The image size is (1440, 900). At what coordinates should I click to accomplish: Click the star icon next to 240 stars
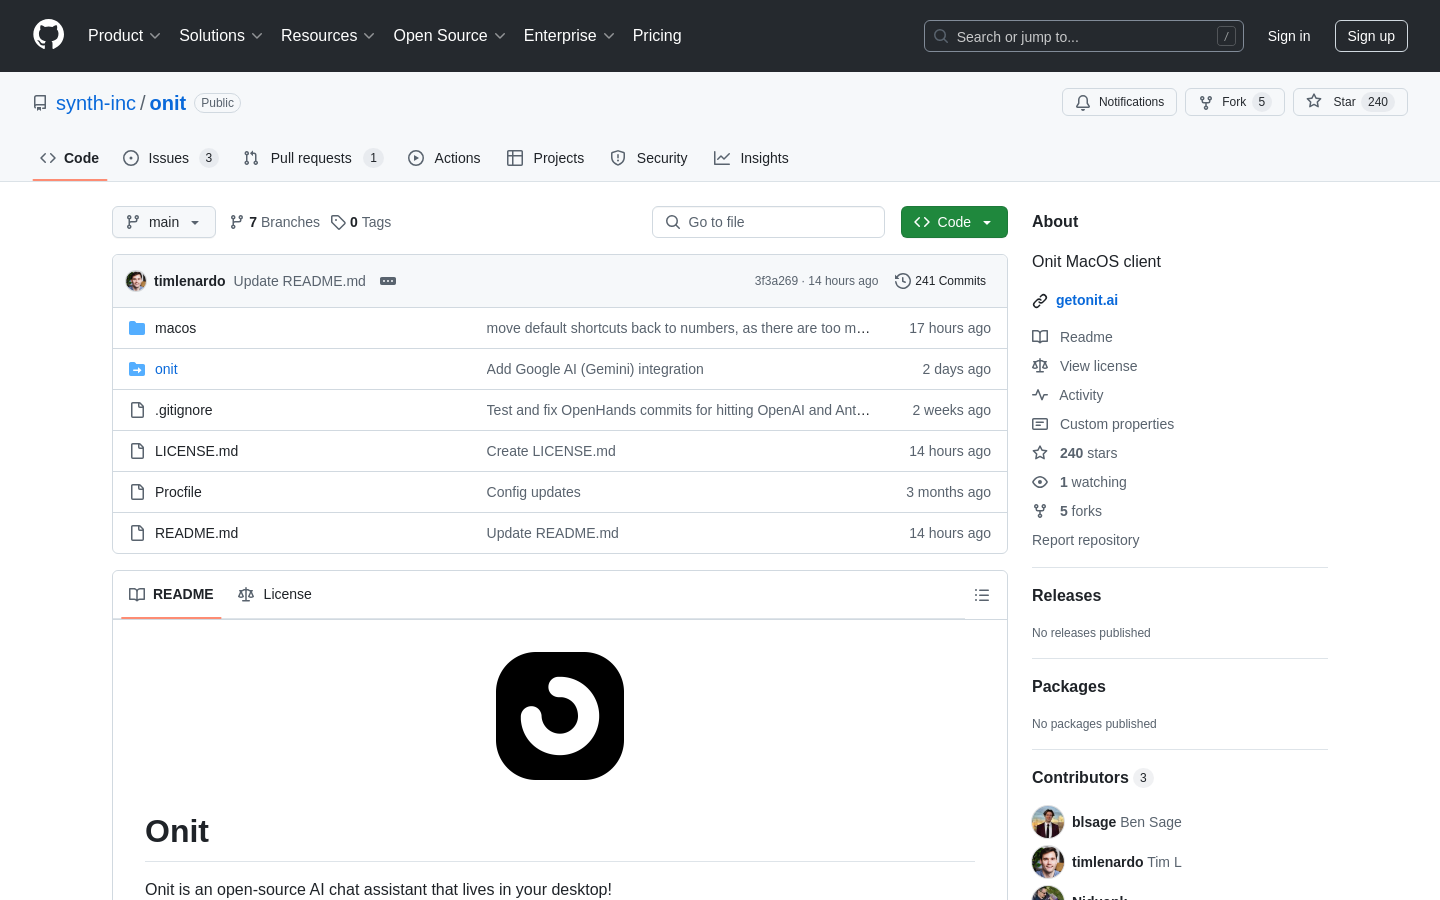coord(1040,453)
